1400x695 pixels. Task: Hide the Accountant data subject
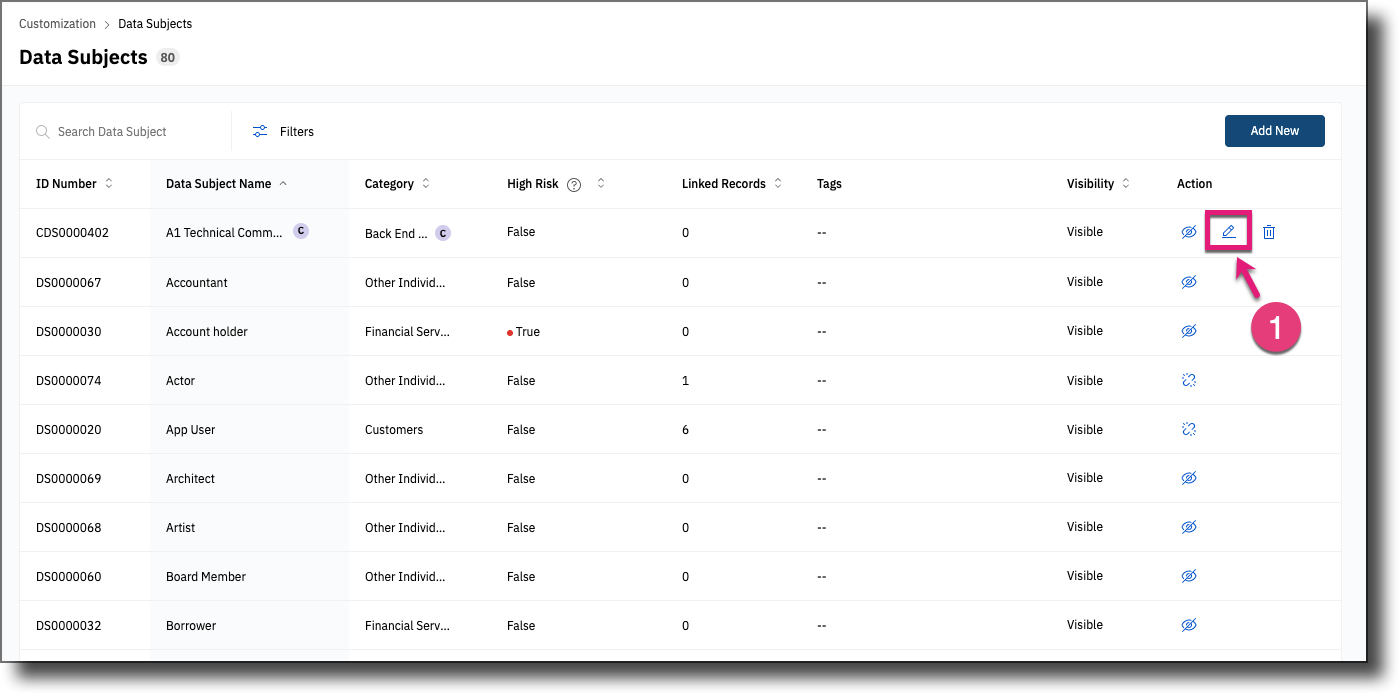coord(1189,281)
